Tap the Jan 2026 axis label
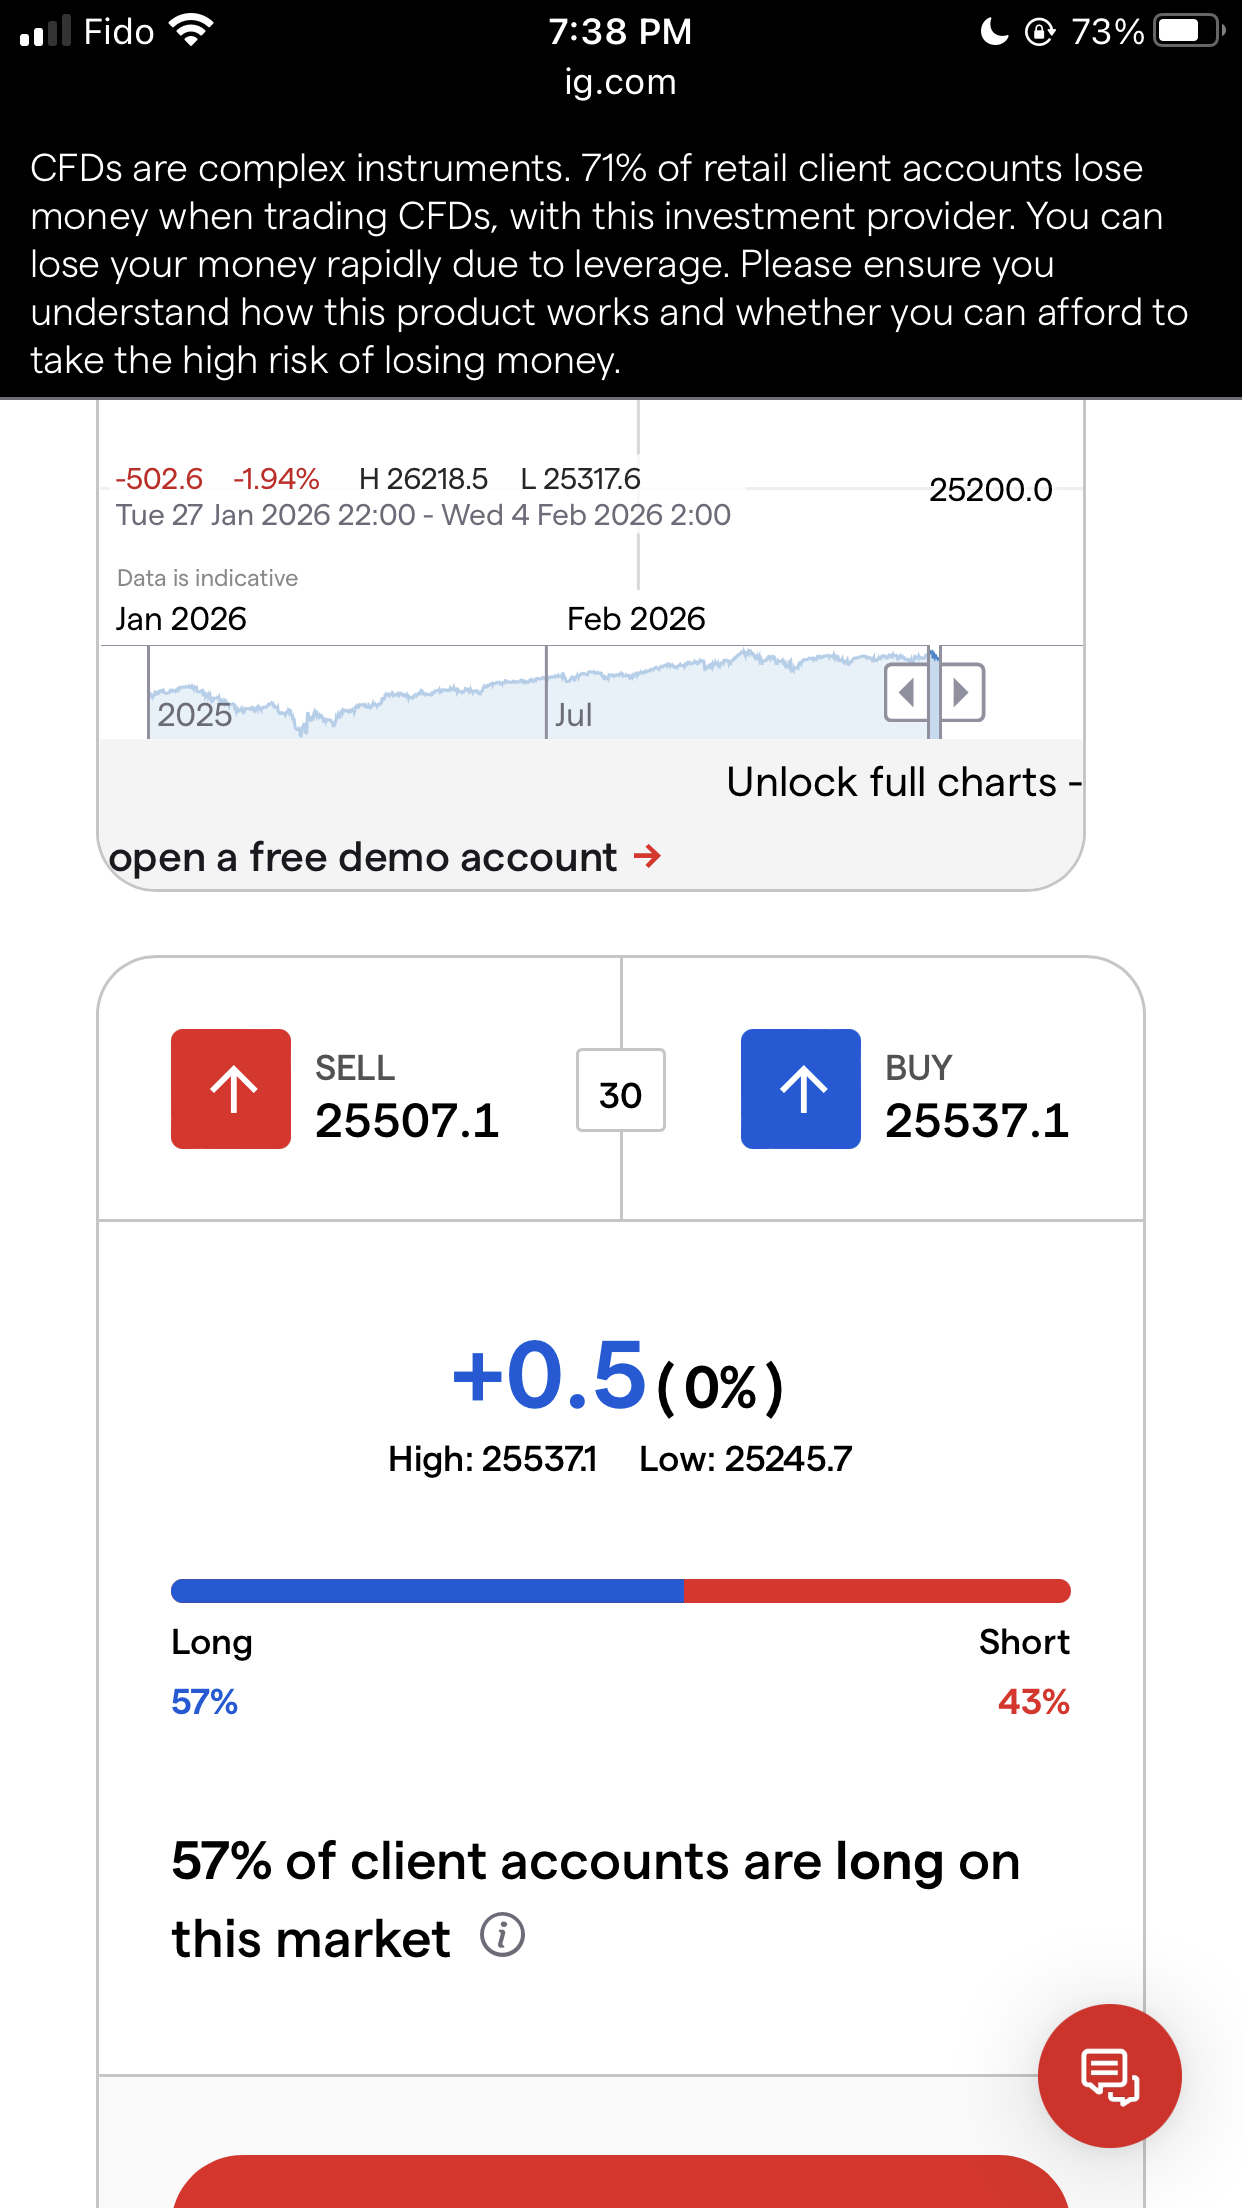1242x2208 pixels. (x=181, y=619)
